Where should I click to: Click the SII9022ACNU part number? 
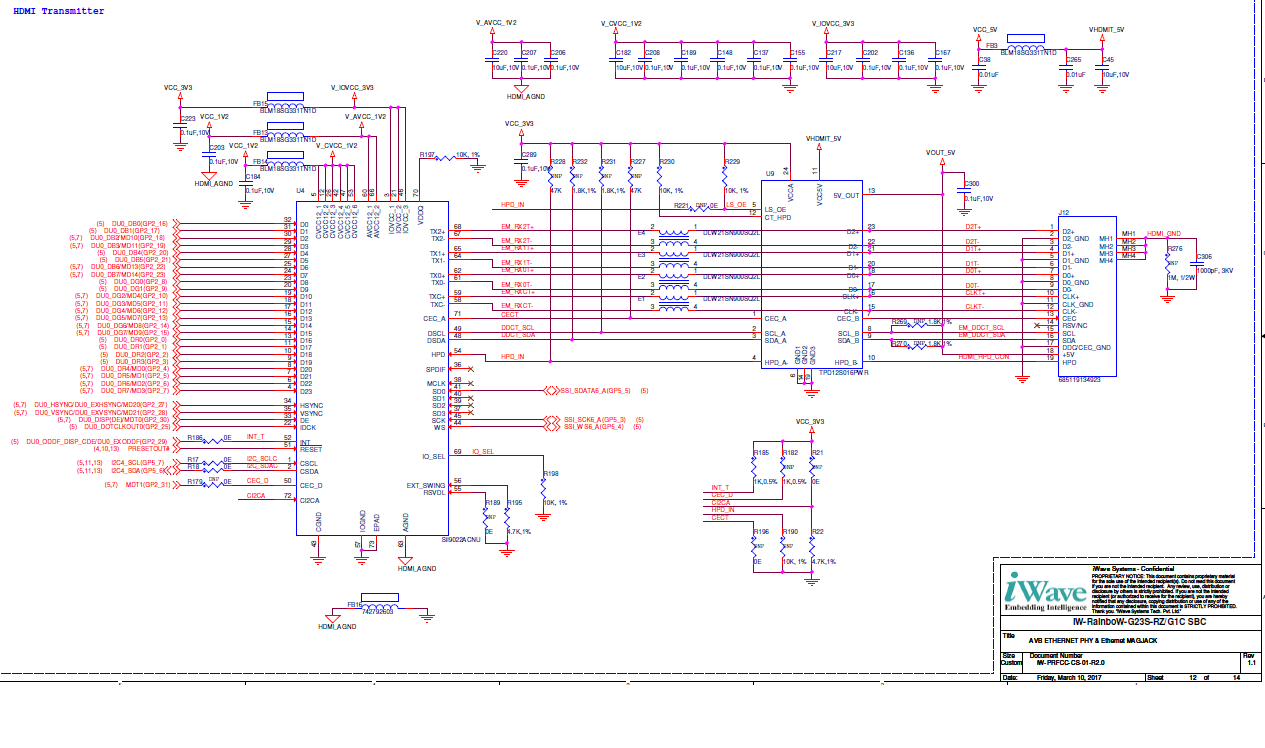(x=463, y=539)
